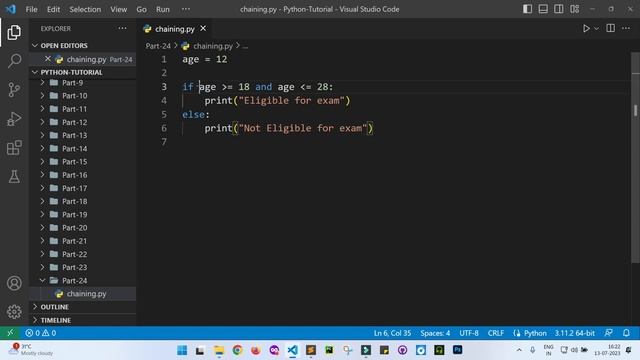Select language mode Python in status bar
Screen dimensions: 640x360
(x=535, y=333)
